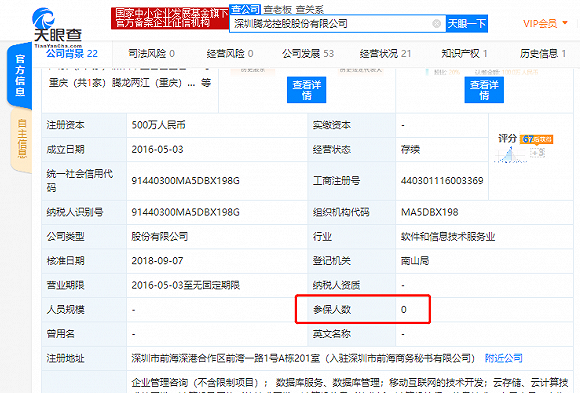Screen dimensions: 580x393
Task: Select the 查关系 search tab
Action: point(310,9)
